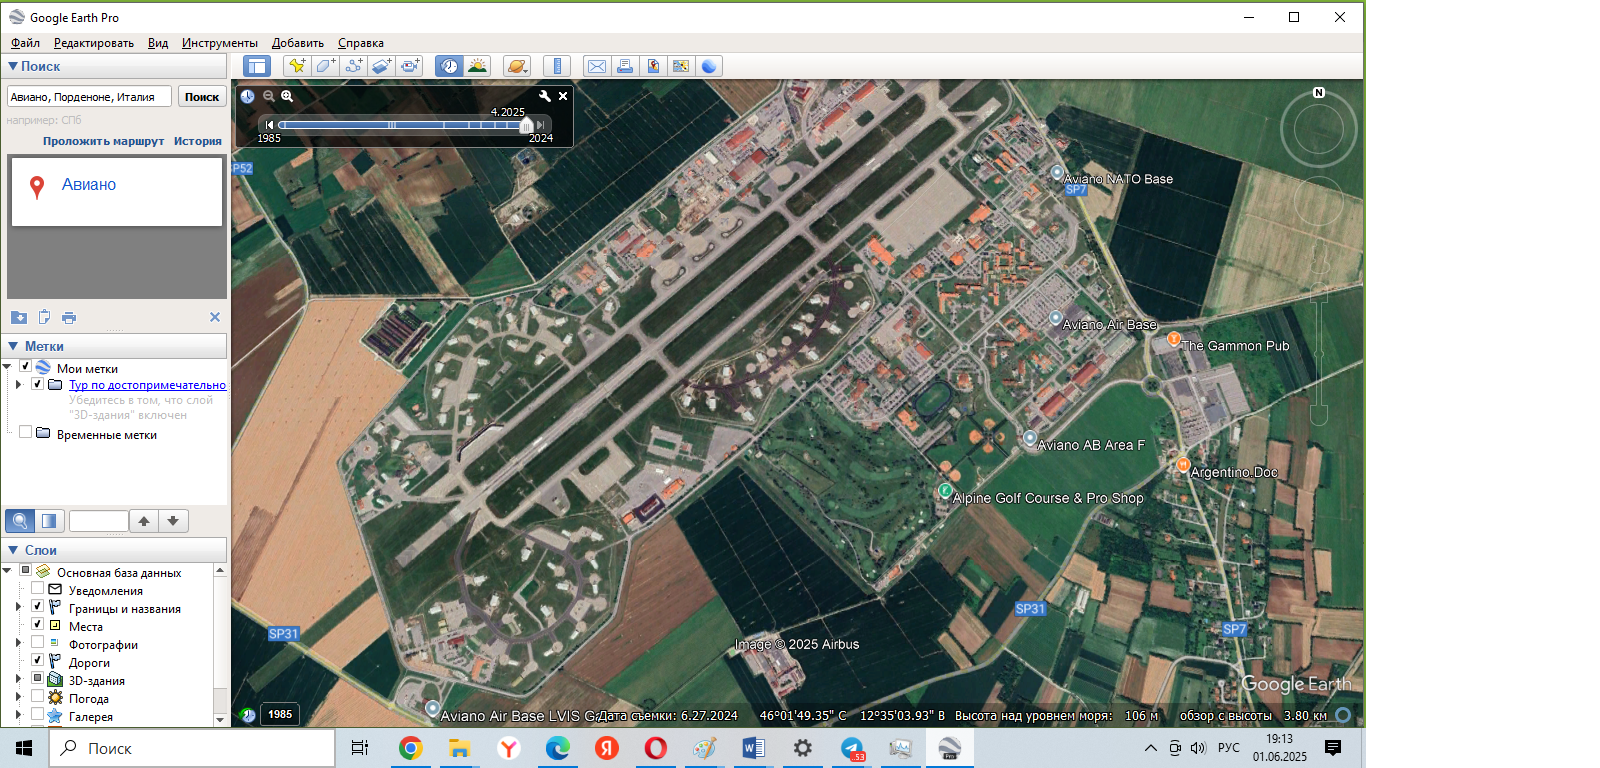Click the historical imagery time slider handle
This screenshot has width=1600, height=768.
pos(526,125)
